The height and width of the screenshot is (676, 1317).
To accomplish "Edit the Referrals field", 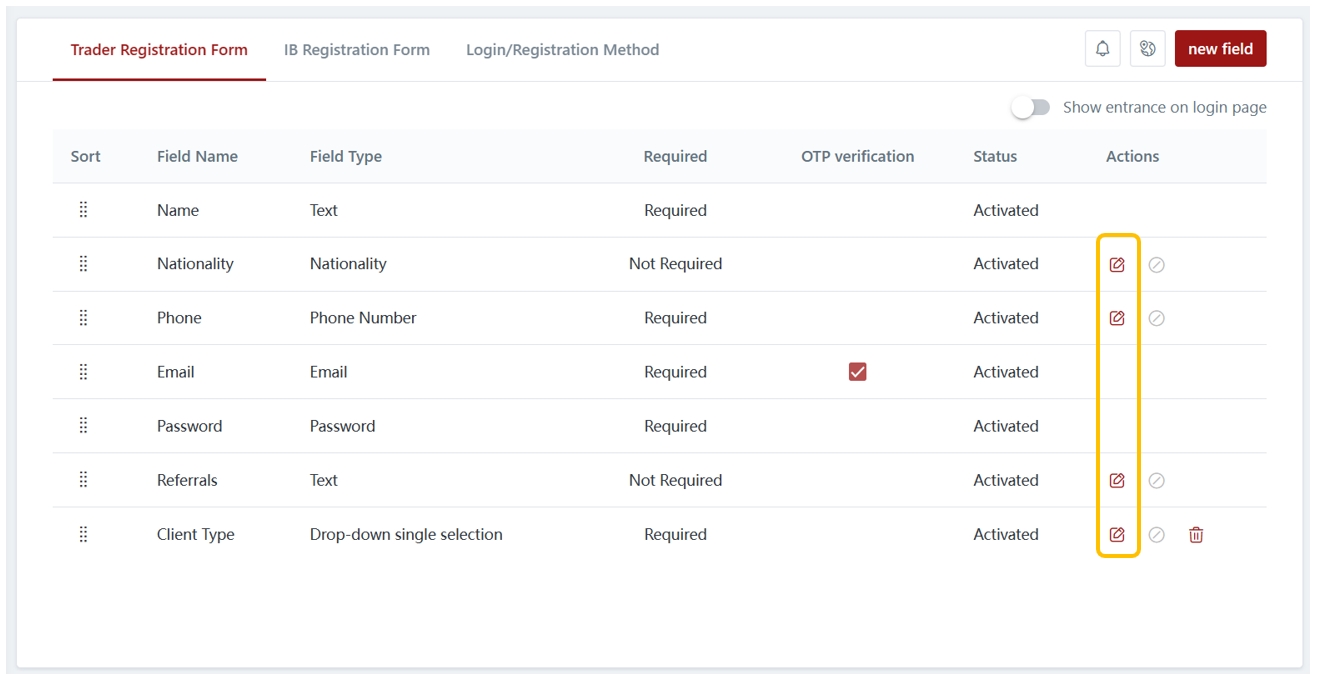I will click(x=1117, y=481).
